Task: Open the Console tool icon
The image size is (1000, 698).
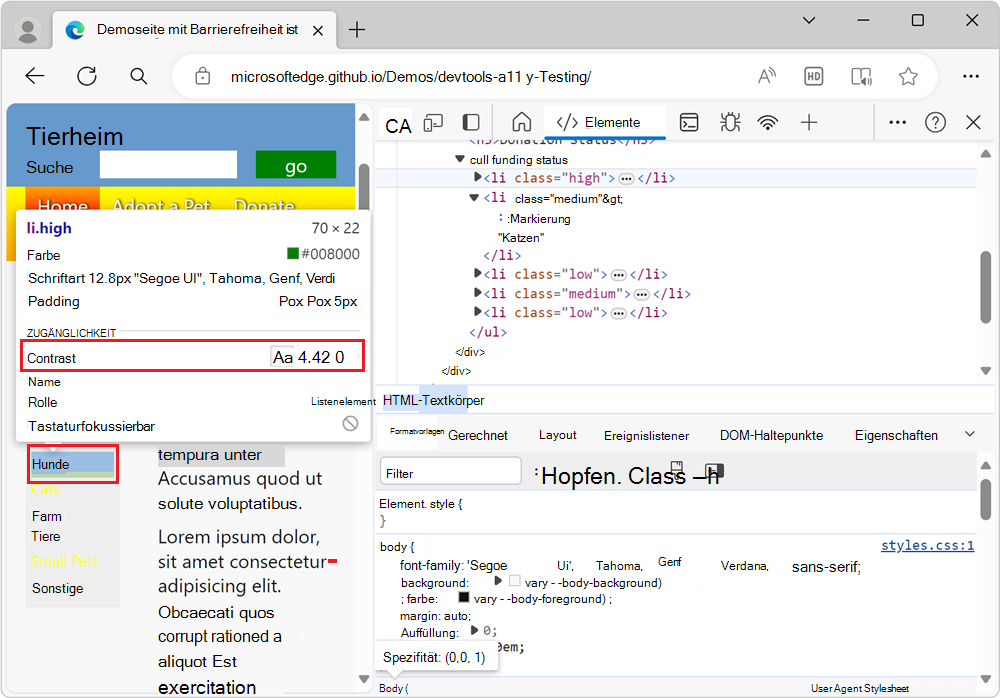Action: pos(689,123)
